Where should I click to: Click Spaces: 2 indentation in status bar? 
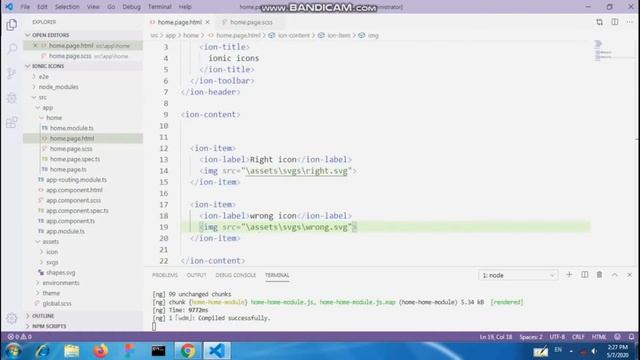click(531, 337)
